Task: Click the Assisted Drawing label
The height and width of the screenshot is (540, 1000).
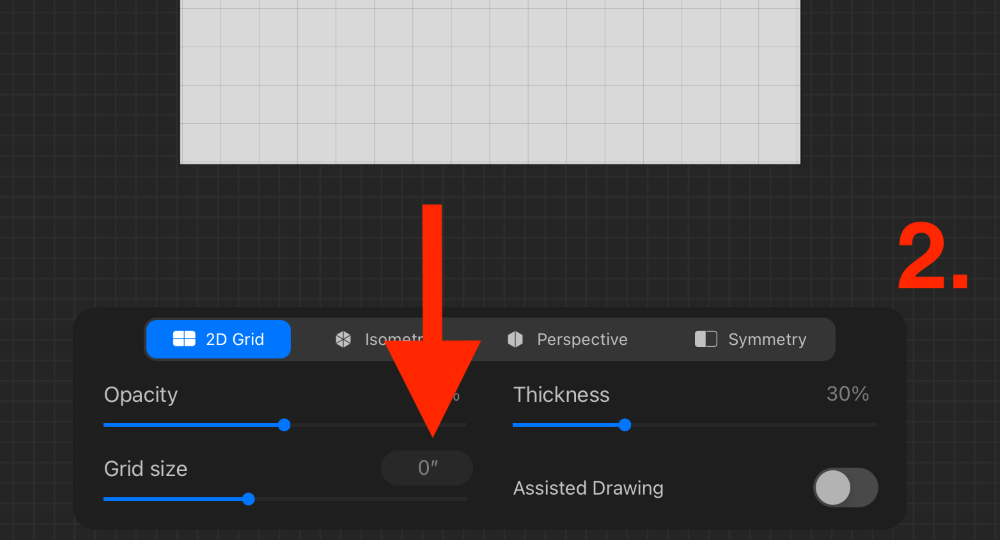Action: click(x=588, y=488)
